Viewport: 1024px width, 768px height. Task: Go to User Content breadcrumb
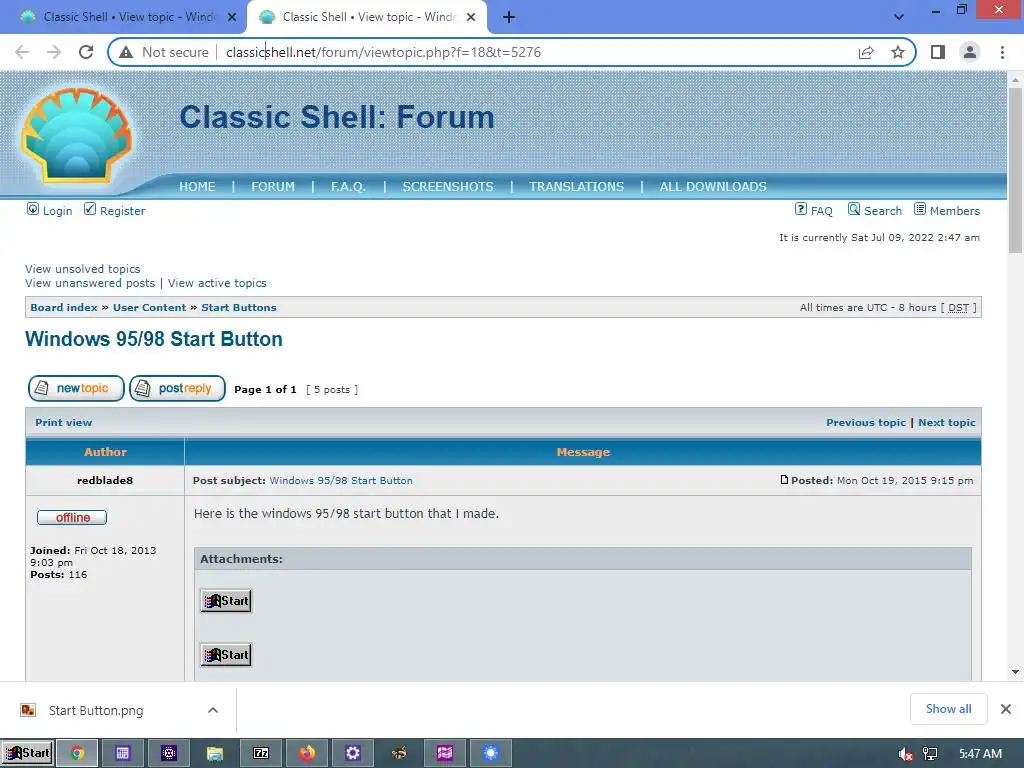[150, 308]
